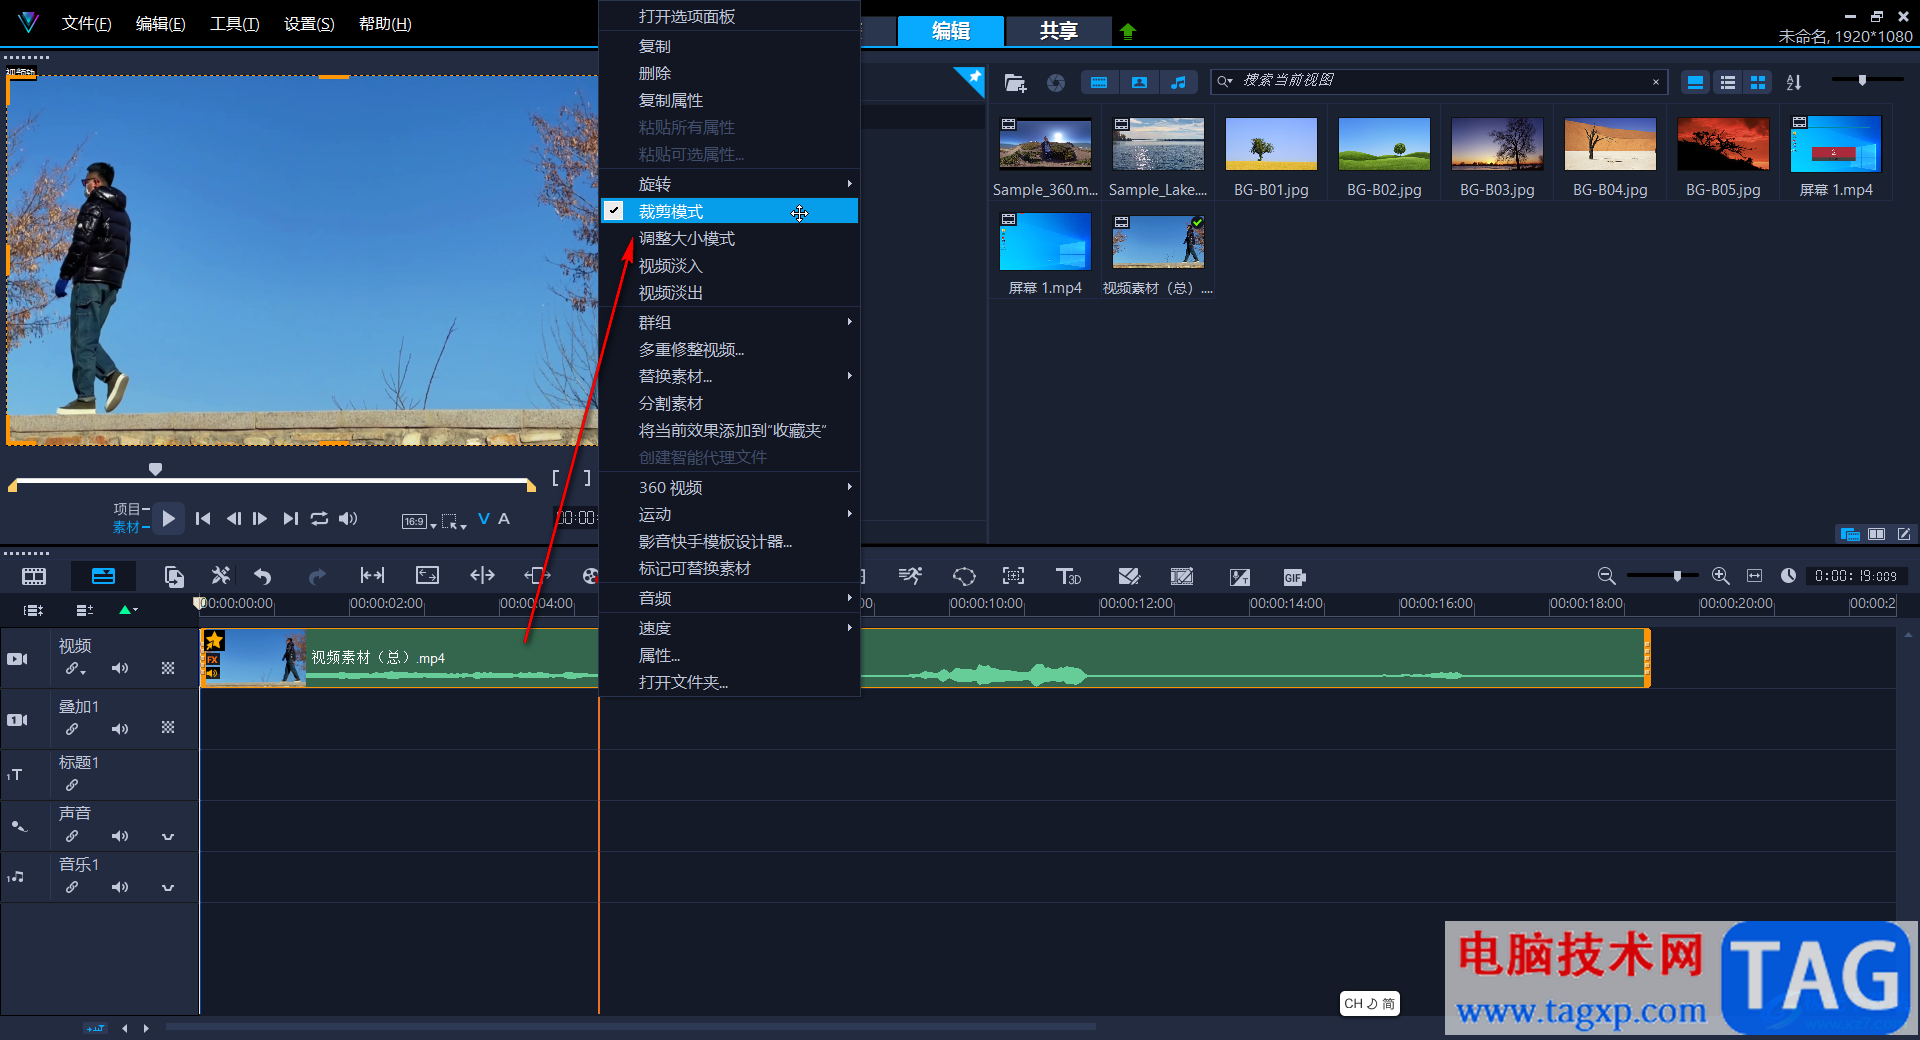
Task: Play the preview video
Action: coord(168,518)
